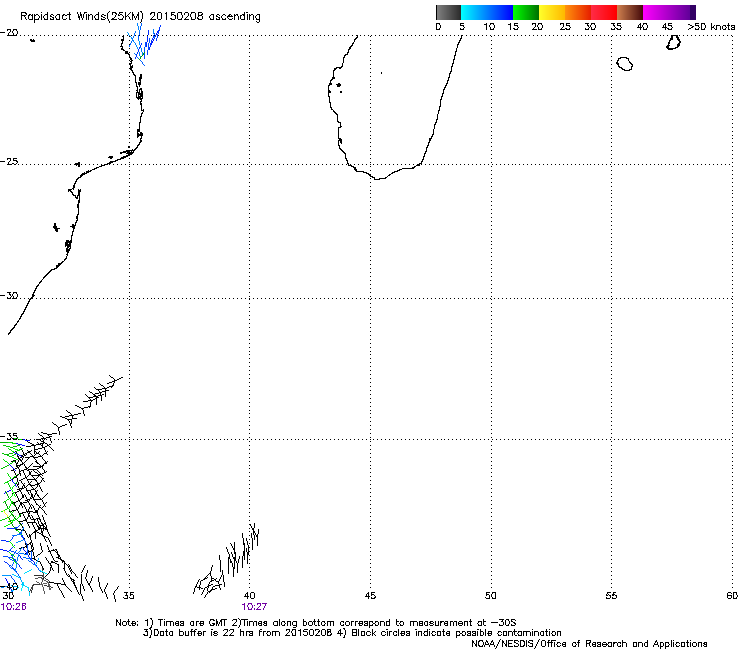Click the 50 longitude axis label
Screen dimensions: 740x650
pyautogui.click(x=491, y=596)
